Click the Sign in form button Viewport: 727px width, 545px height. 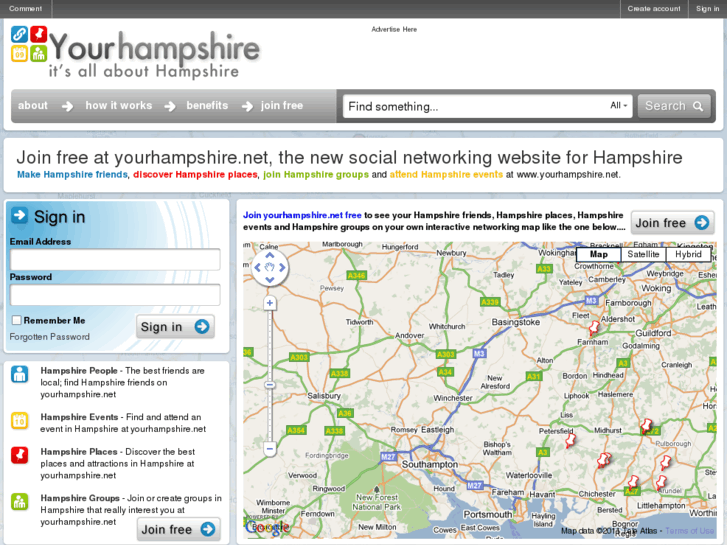(x=175, y=327)
